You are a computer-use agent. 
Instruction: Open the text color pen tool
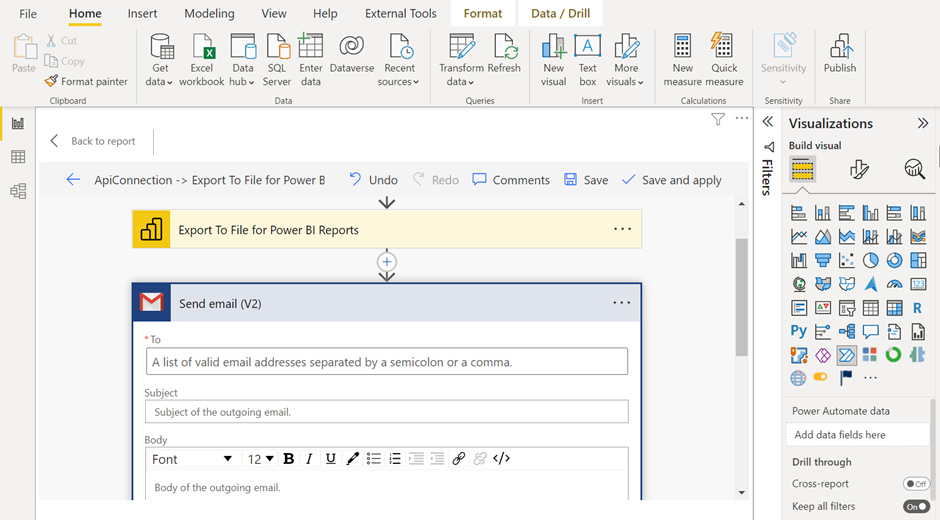pos(352,459)
